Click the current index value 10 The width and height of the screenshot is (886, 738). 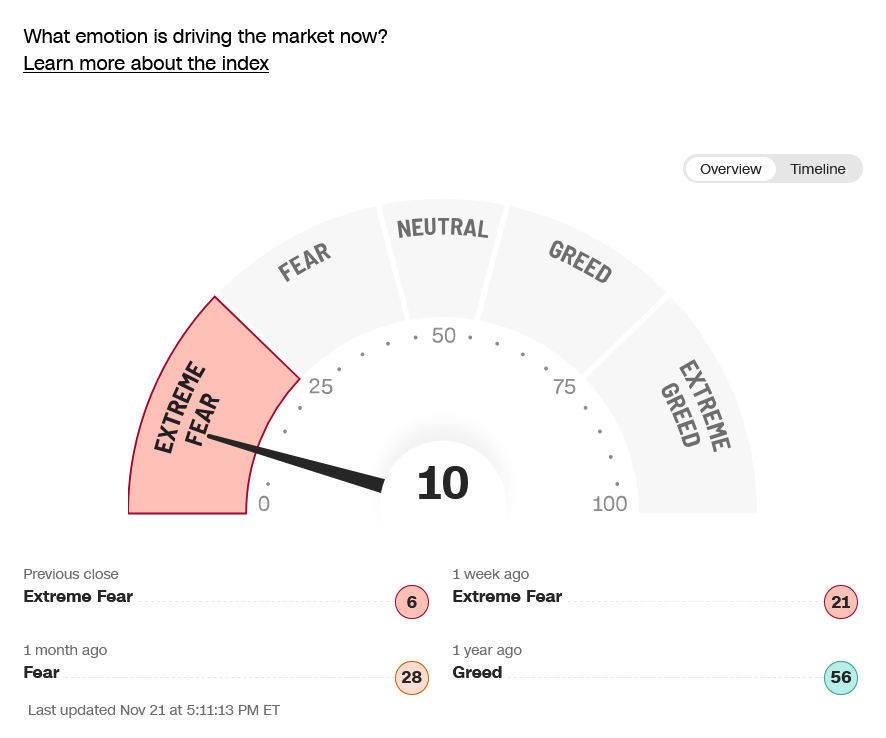point(442,484)
